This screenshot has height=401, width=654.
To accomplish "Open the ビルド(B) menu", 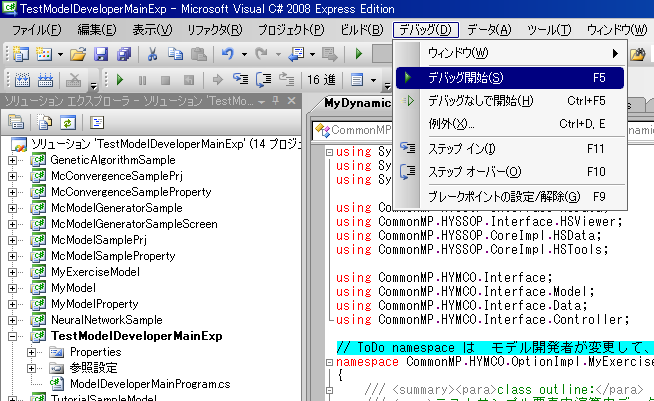I will pyautogui.click(x=361, y=30).
